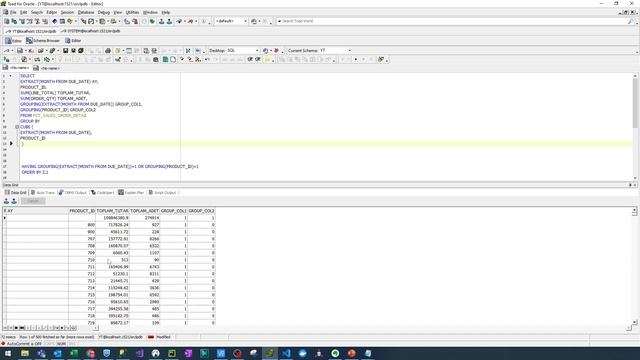Click the Schema Browser window button
The image size is (640, 360).
pyautogui.click(x=43, y=41)
